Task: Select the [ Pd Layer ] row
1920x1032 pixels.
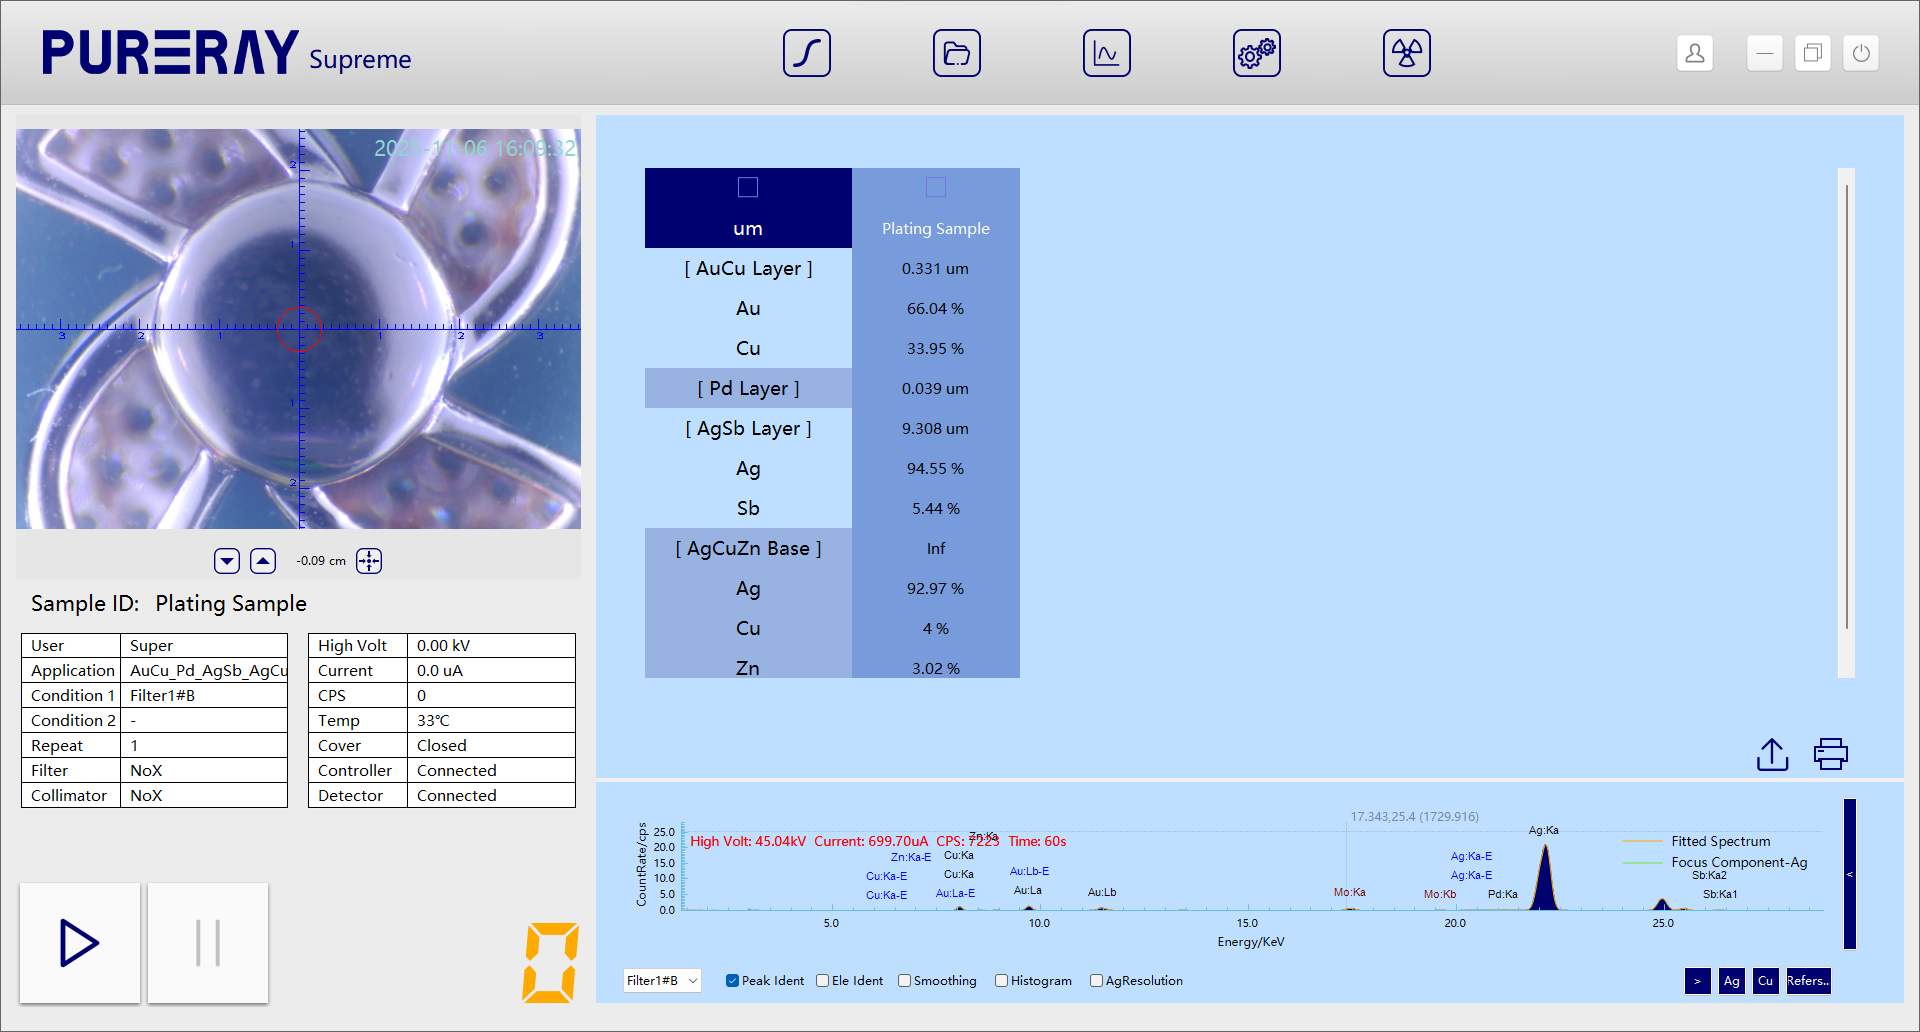Action: pos(748,388)
